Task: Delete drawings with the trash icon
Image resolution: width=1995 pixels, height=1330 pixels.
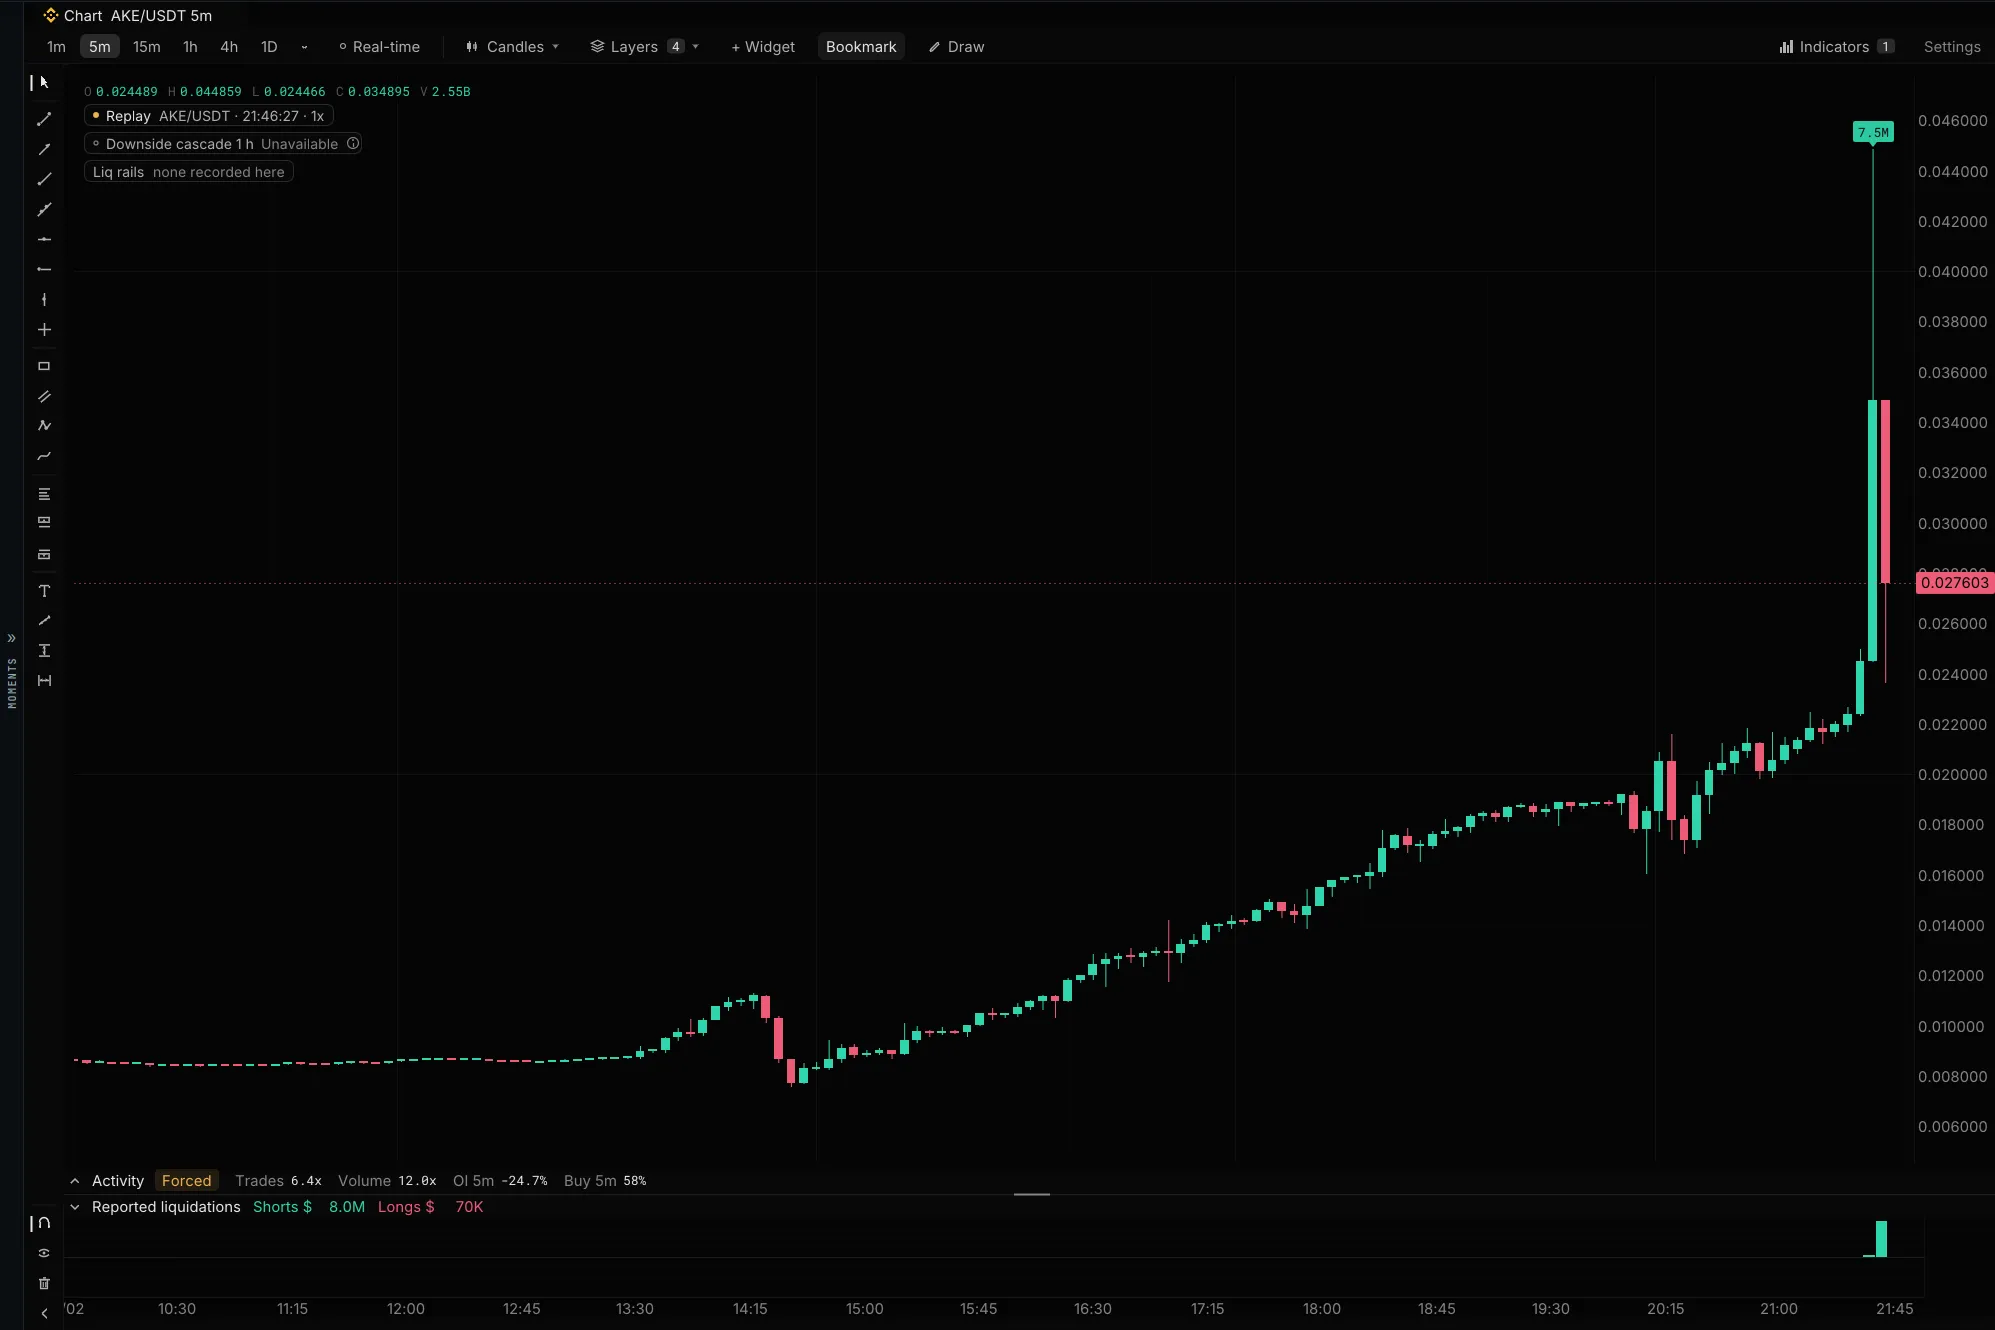Action: (44, 1283)
